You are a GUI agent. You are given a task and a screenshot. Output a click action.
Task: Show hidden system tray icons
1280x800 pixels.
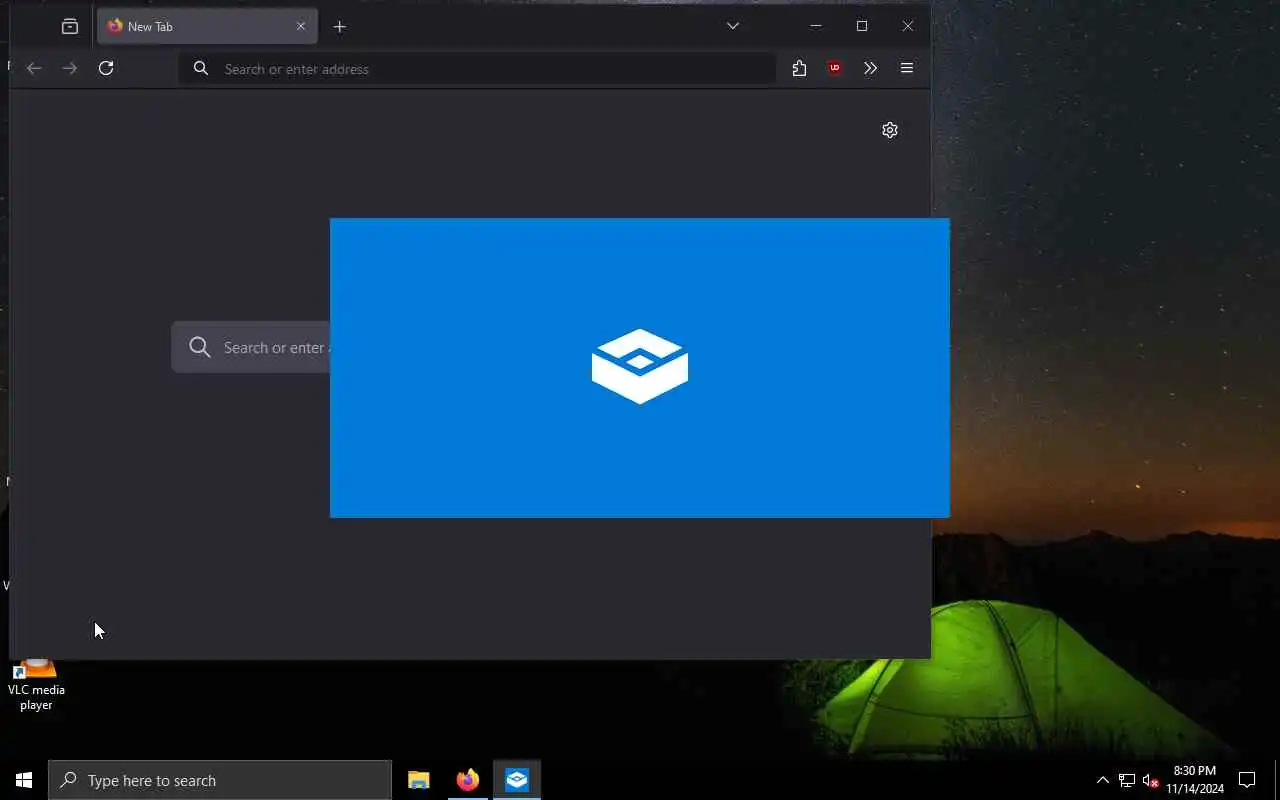(1103, 780)
